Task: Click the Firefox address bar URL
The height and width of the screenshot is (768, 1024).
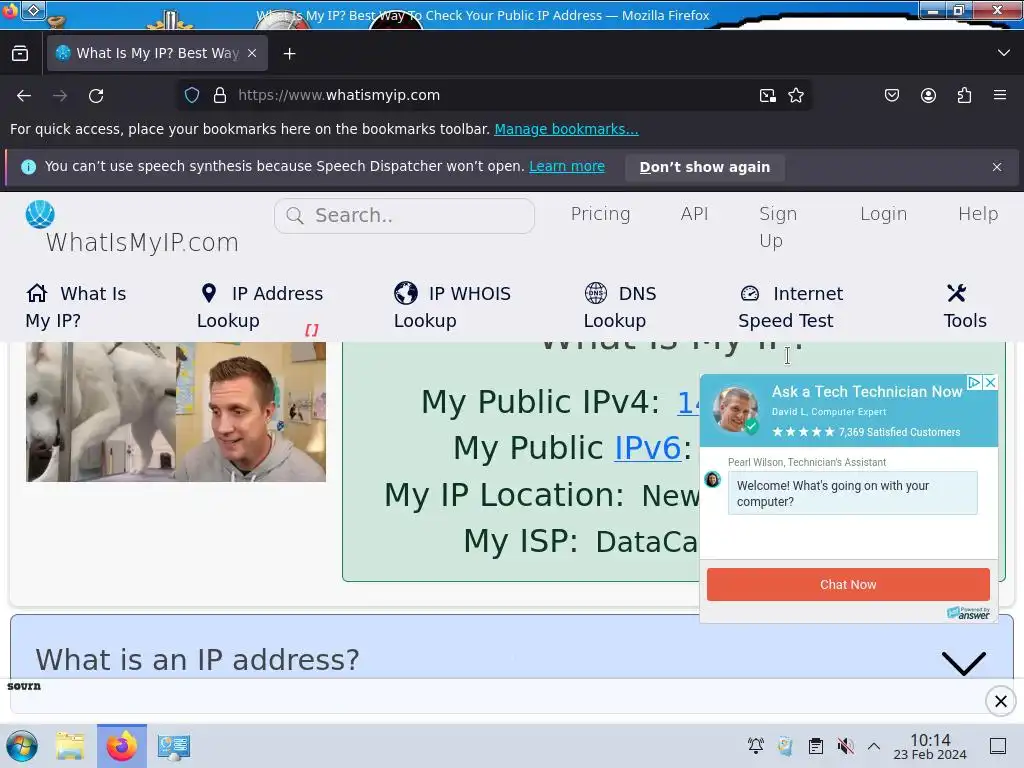Action: pos(339,95)
